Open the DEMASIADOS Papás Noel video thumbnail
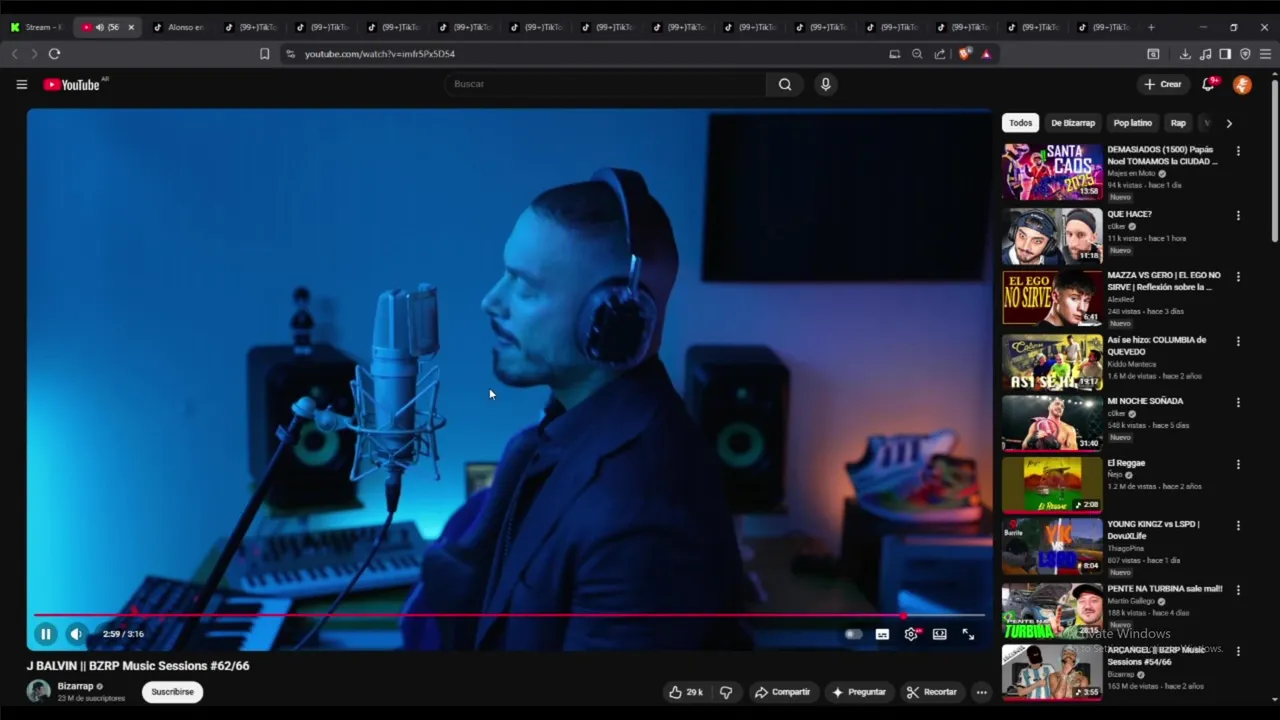This screenshot has height=720, width=1280. point(1052,171)
